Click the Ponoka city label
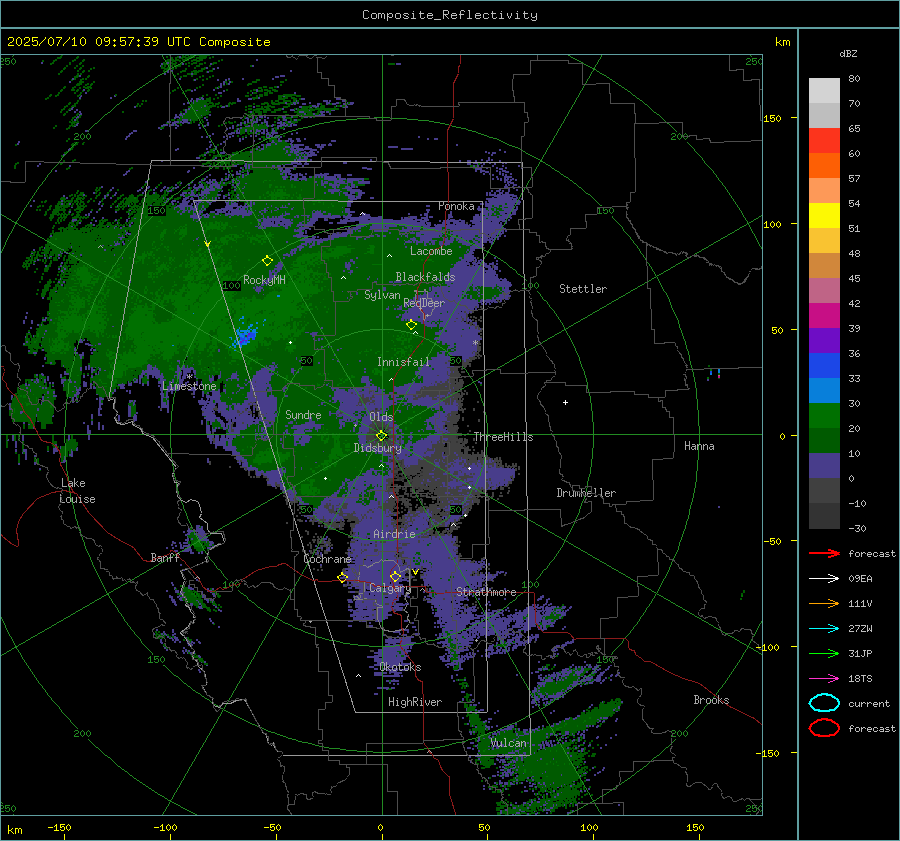900x841 pixels. 456,206
